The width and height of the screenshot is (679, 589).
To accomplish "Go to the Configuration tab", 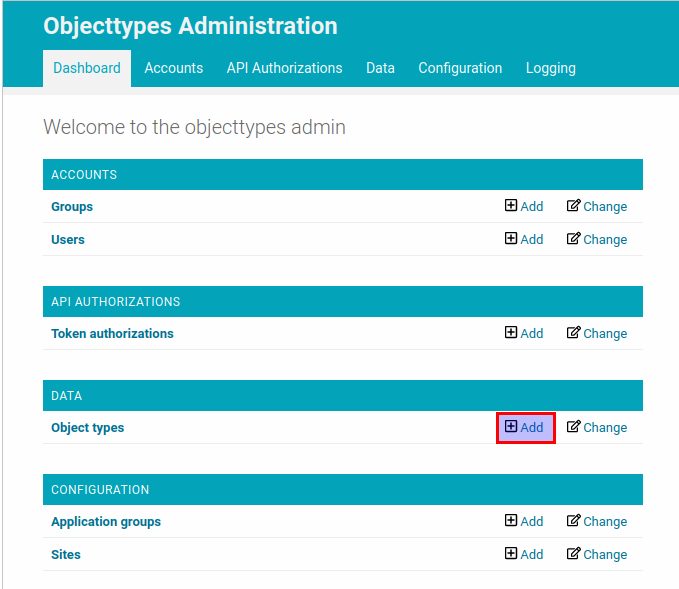I will (x=460, y=68).
